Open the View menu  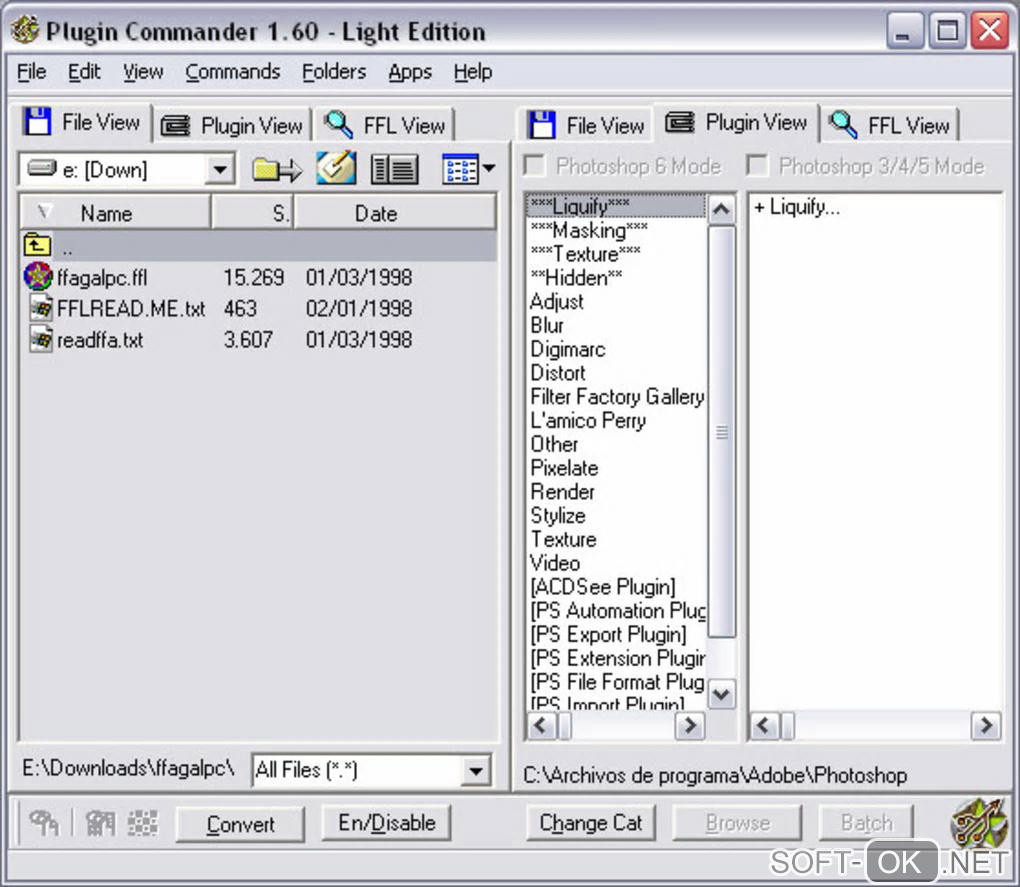pyautogui.click(x=143, y=72)
